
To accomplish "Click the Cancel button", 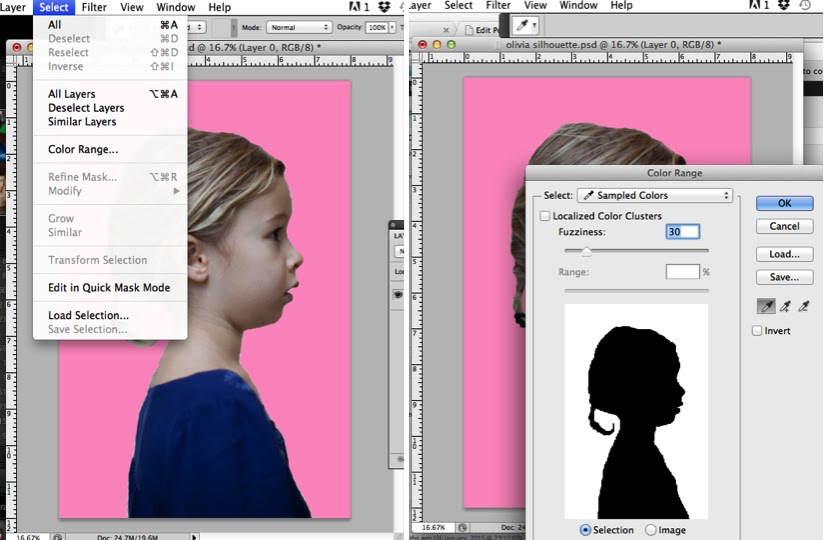I will coord(784,227).
